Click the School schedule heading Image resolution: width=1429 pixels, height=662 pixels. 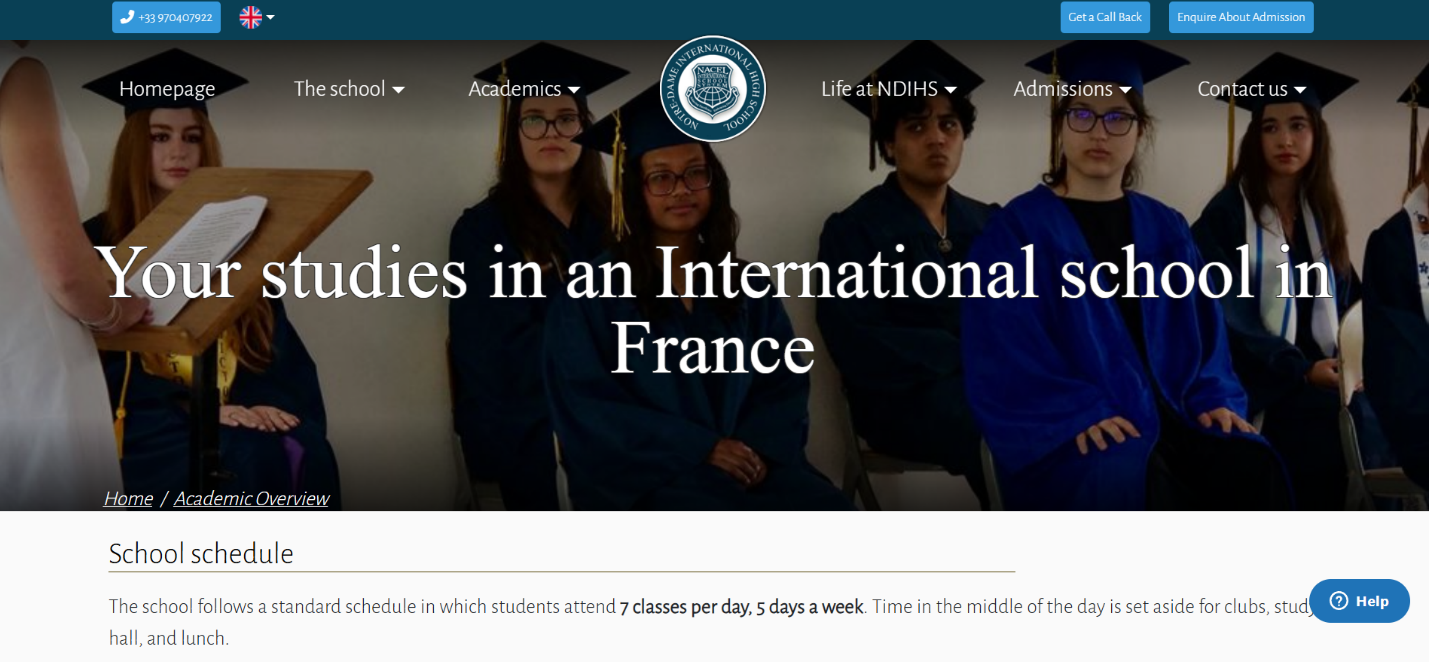tap(201, 553)
